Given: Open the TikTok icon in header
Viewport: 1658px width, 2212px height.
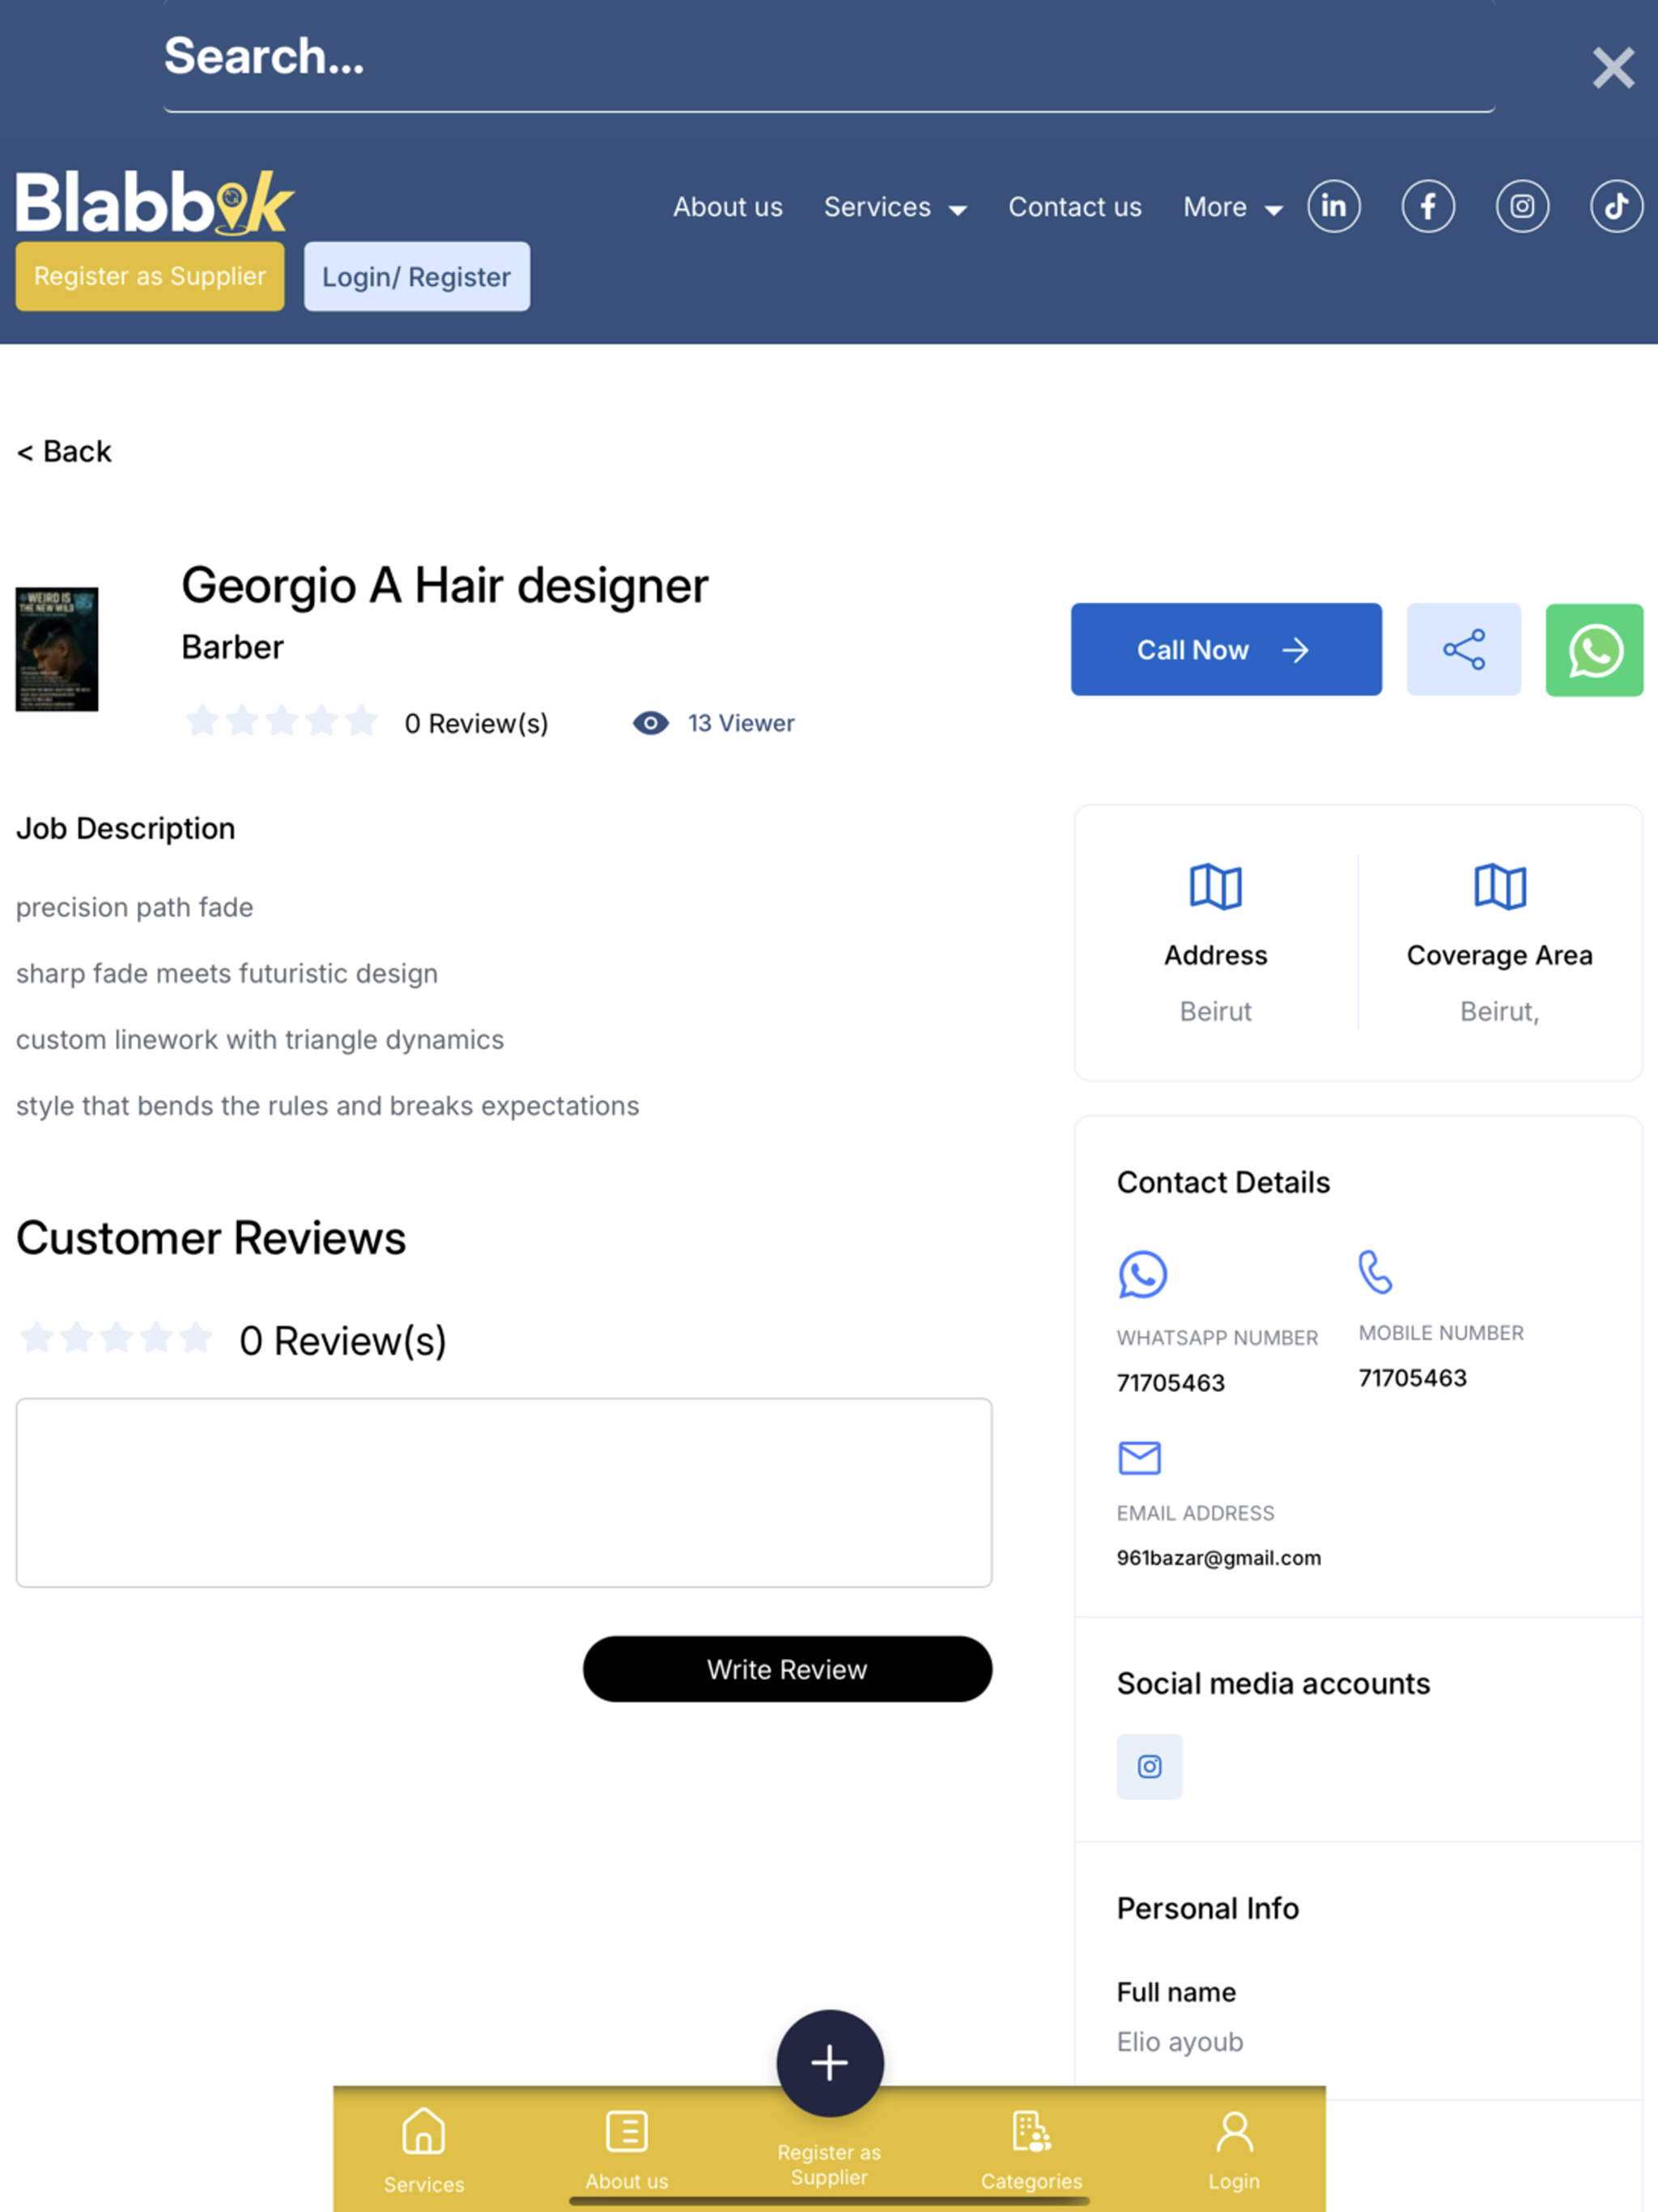Looking at the screenshot, I should (x=1616, y=207).
